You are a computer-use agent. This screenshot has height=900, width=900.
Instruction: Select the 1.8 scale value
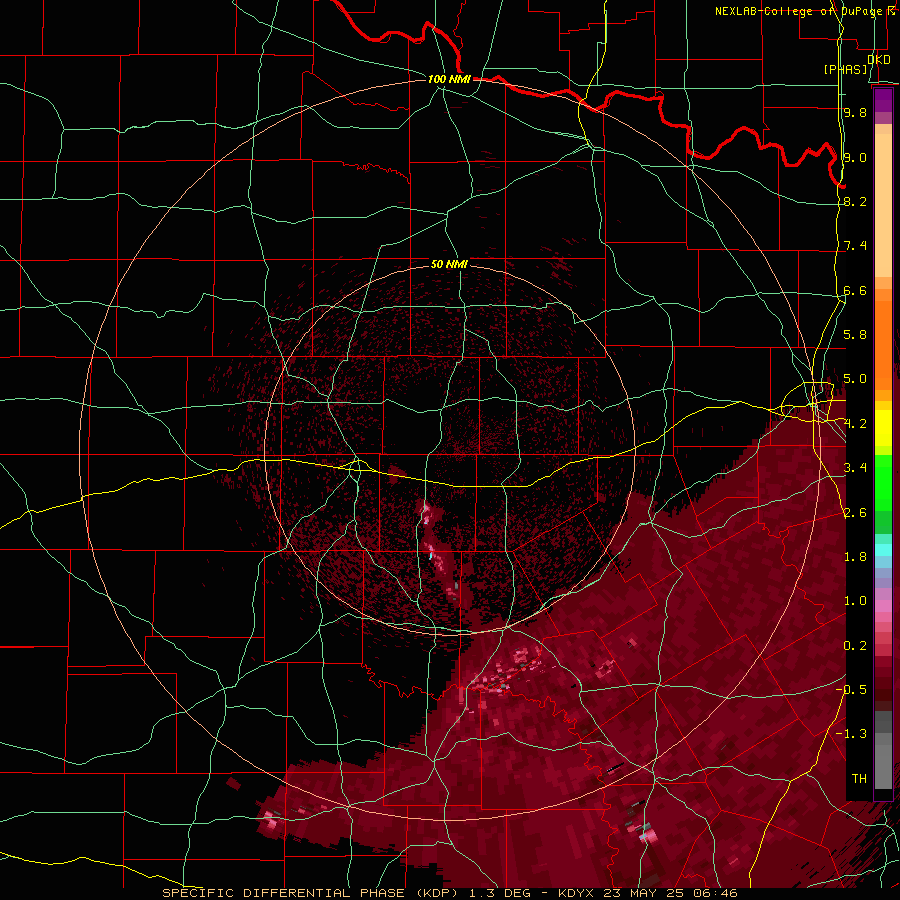click(x=855, y=557)
